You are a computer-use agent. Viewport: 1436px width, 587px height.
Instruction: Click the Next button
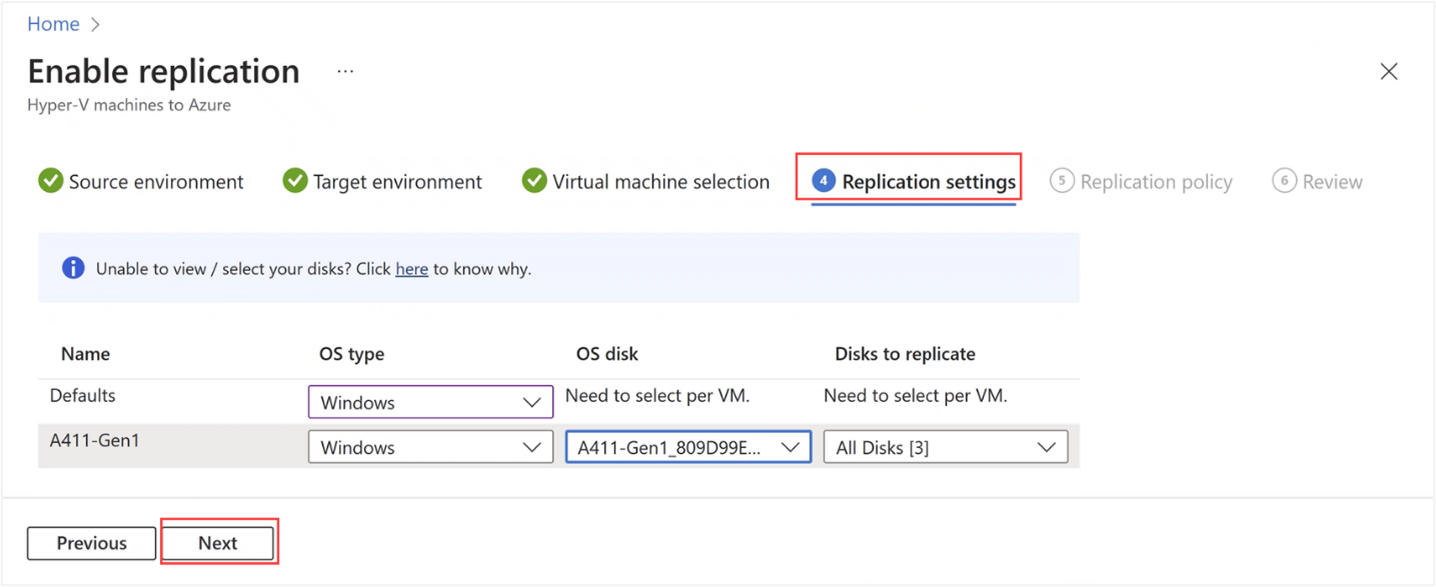coord(219,542)
